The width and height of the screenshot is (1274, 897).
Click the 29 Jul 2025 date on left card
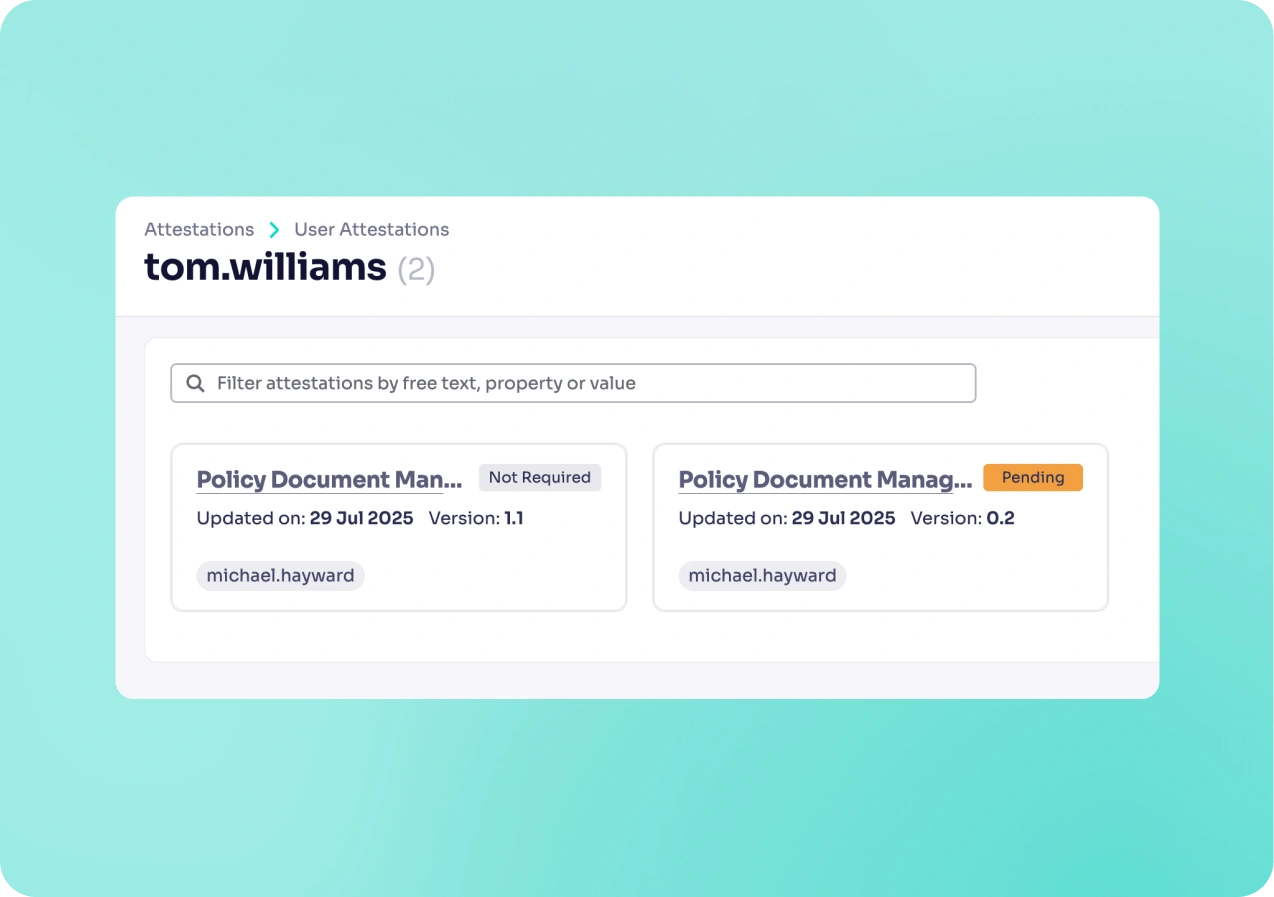[x=361, y=518]
